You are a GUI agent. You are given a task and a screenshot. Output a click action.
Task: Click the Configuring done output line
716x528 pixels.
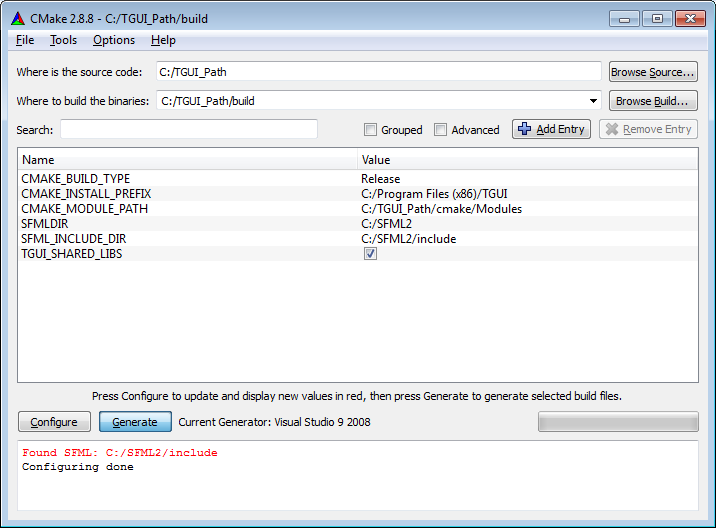pyautogui.click(x=78, y=467)
